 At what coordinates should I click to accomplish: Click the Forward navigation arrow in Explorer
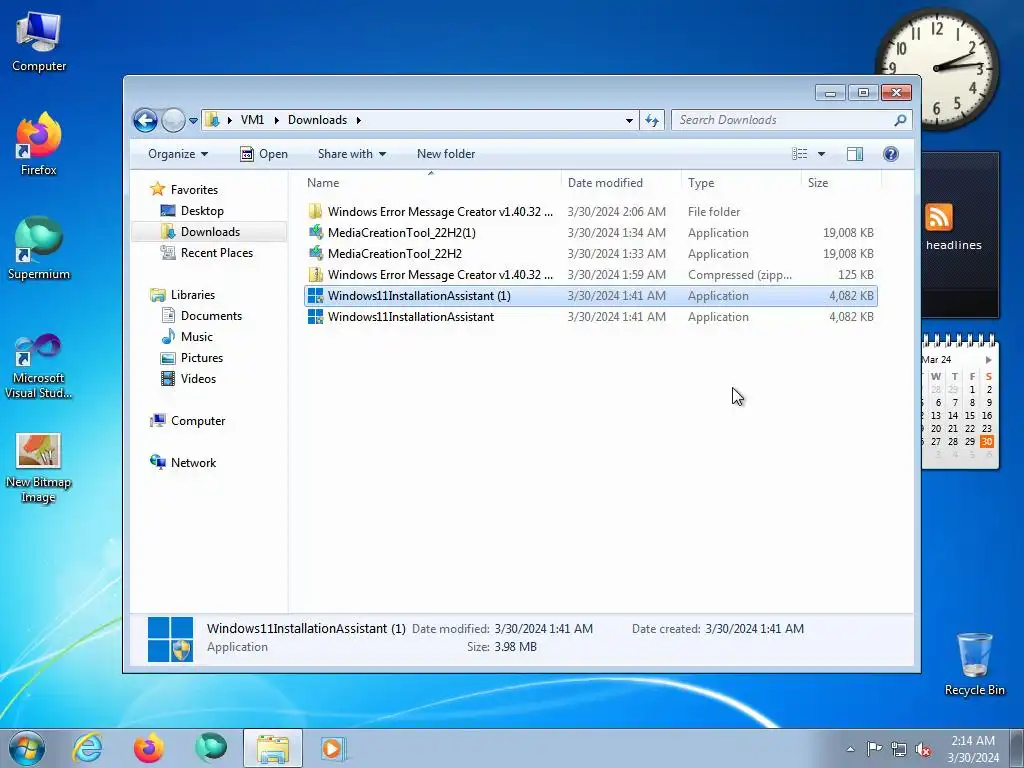(x=173, y=120)
